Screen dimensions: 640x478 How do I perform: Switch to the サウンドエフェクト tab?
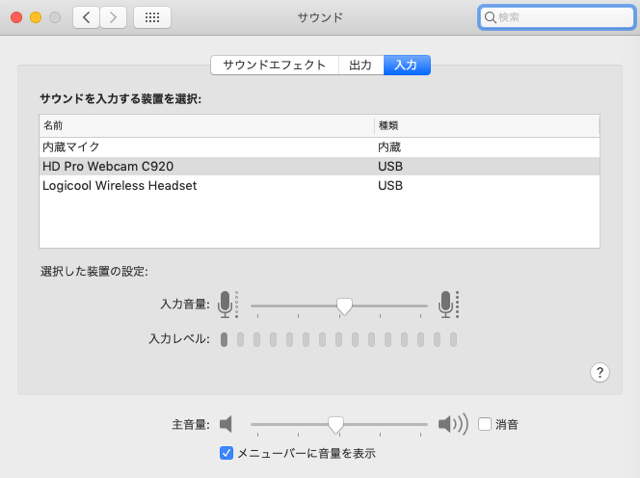(274, 65)
